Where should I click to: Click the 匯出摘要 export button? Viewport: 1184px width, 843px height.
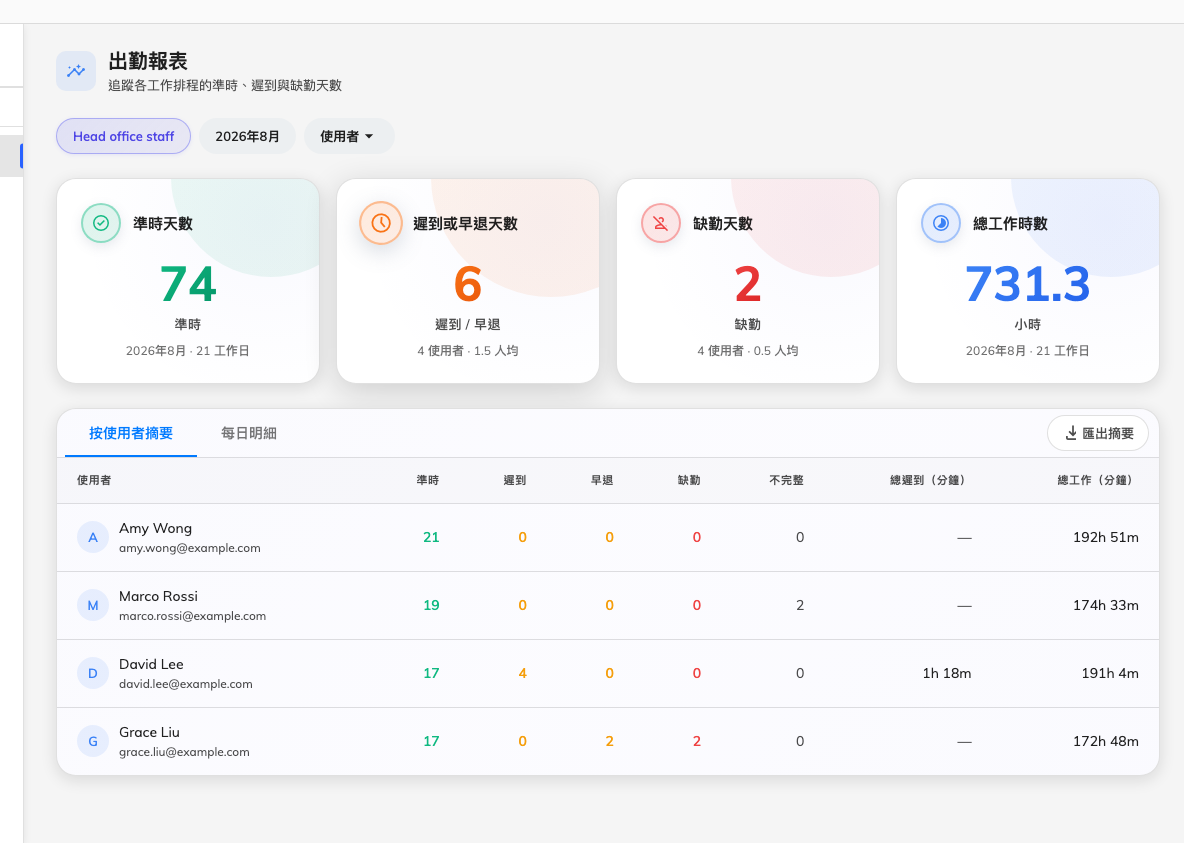[1098, 434]
